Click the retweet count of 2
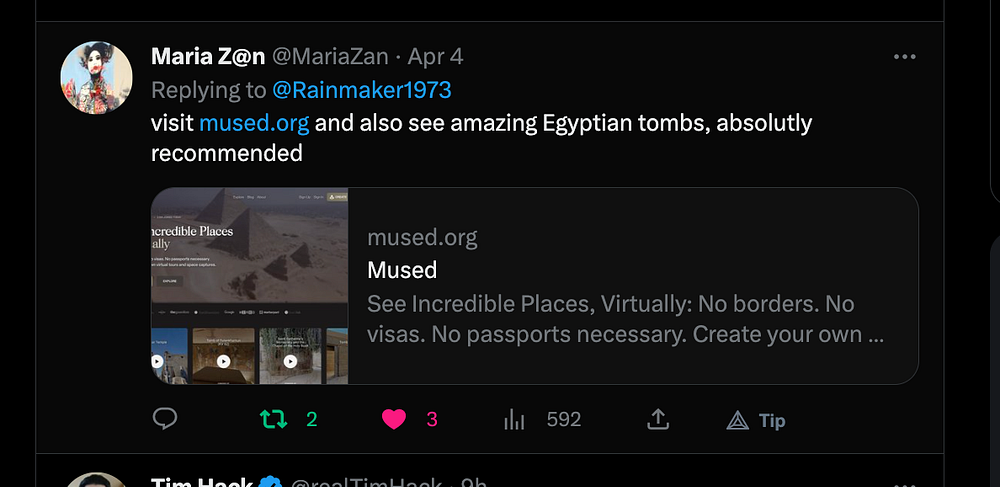 coord(312,420)
